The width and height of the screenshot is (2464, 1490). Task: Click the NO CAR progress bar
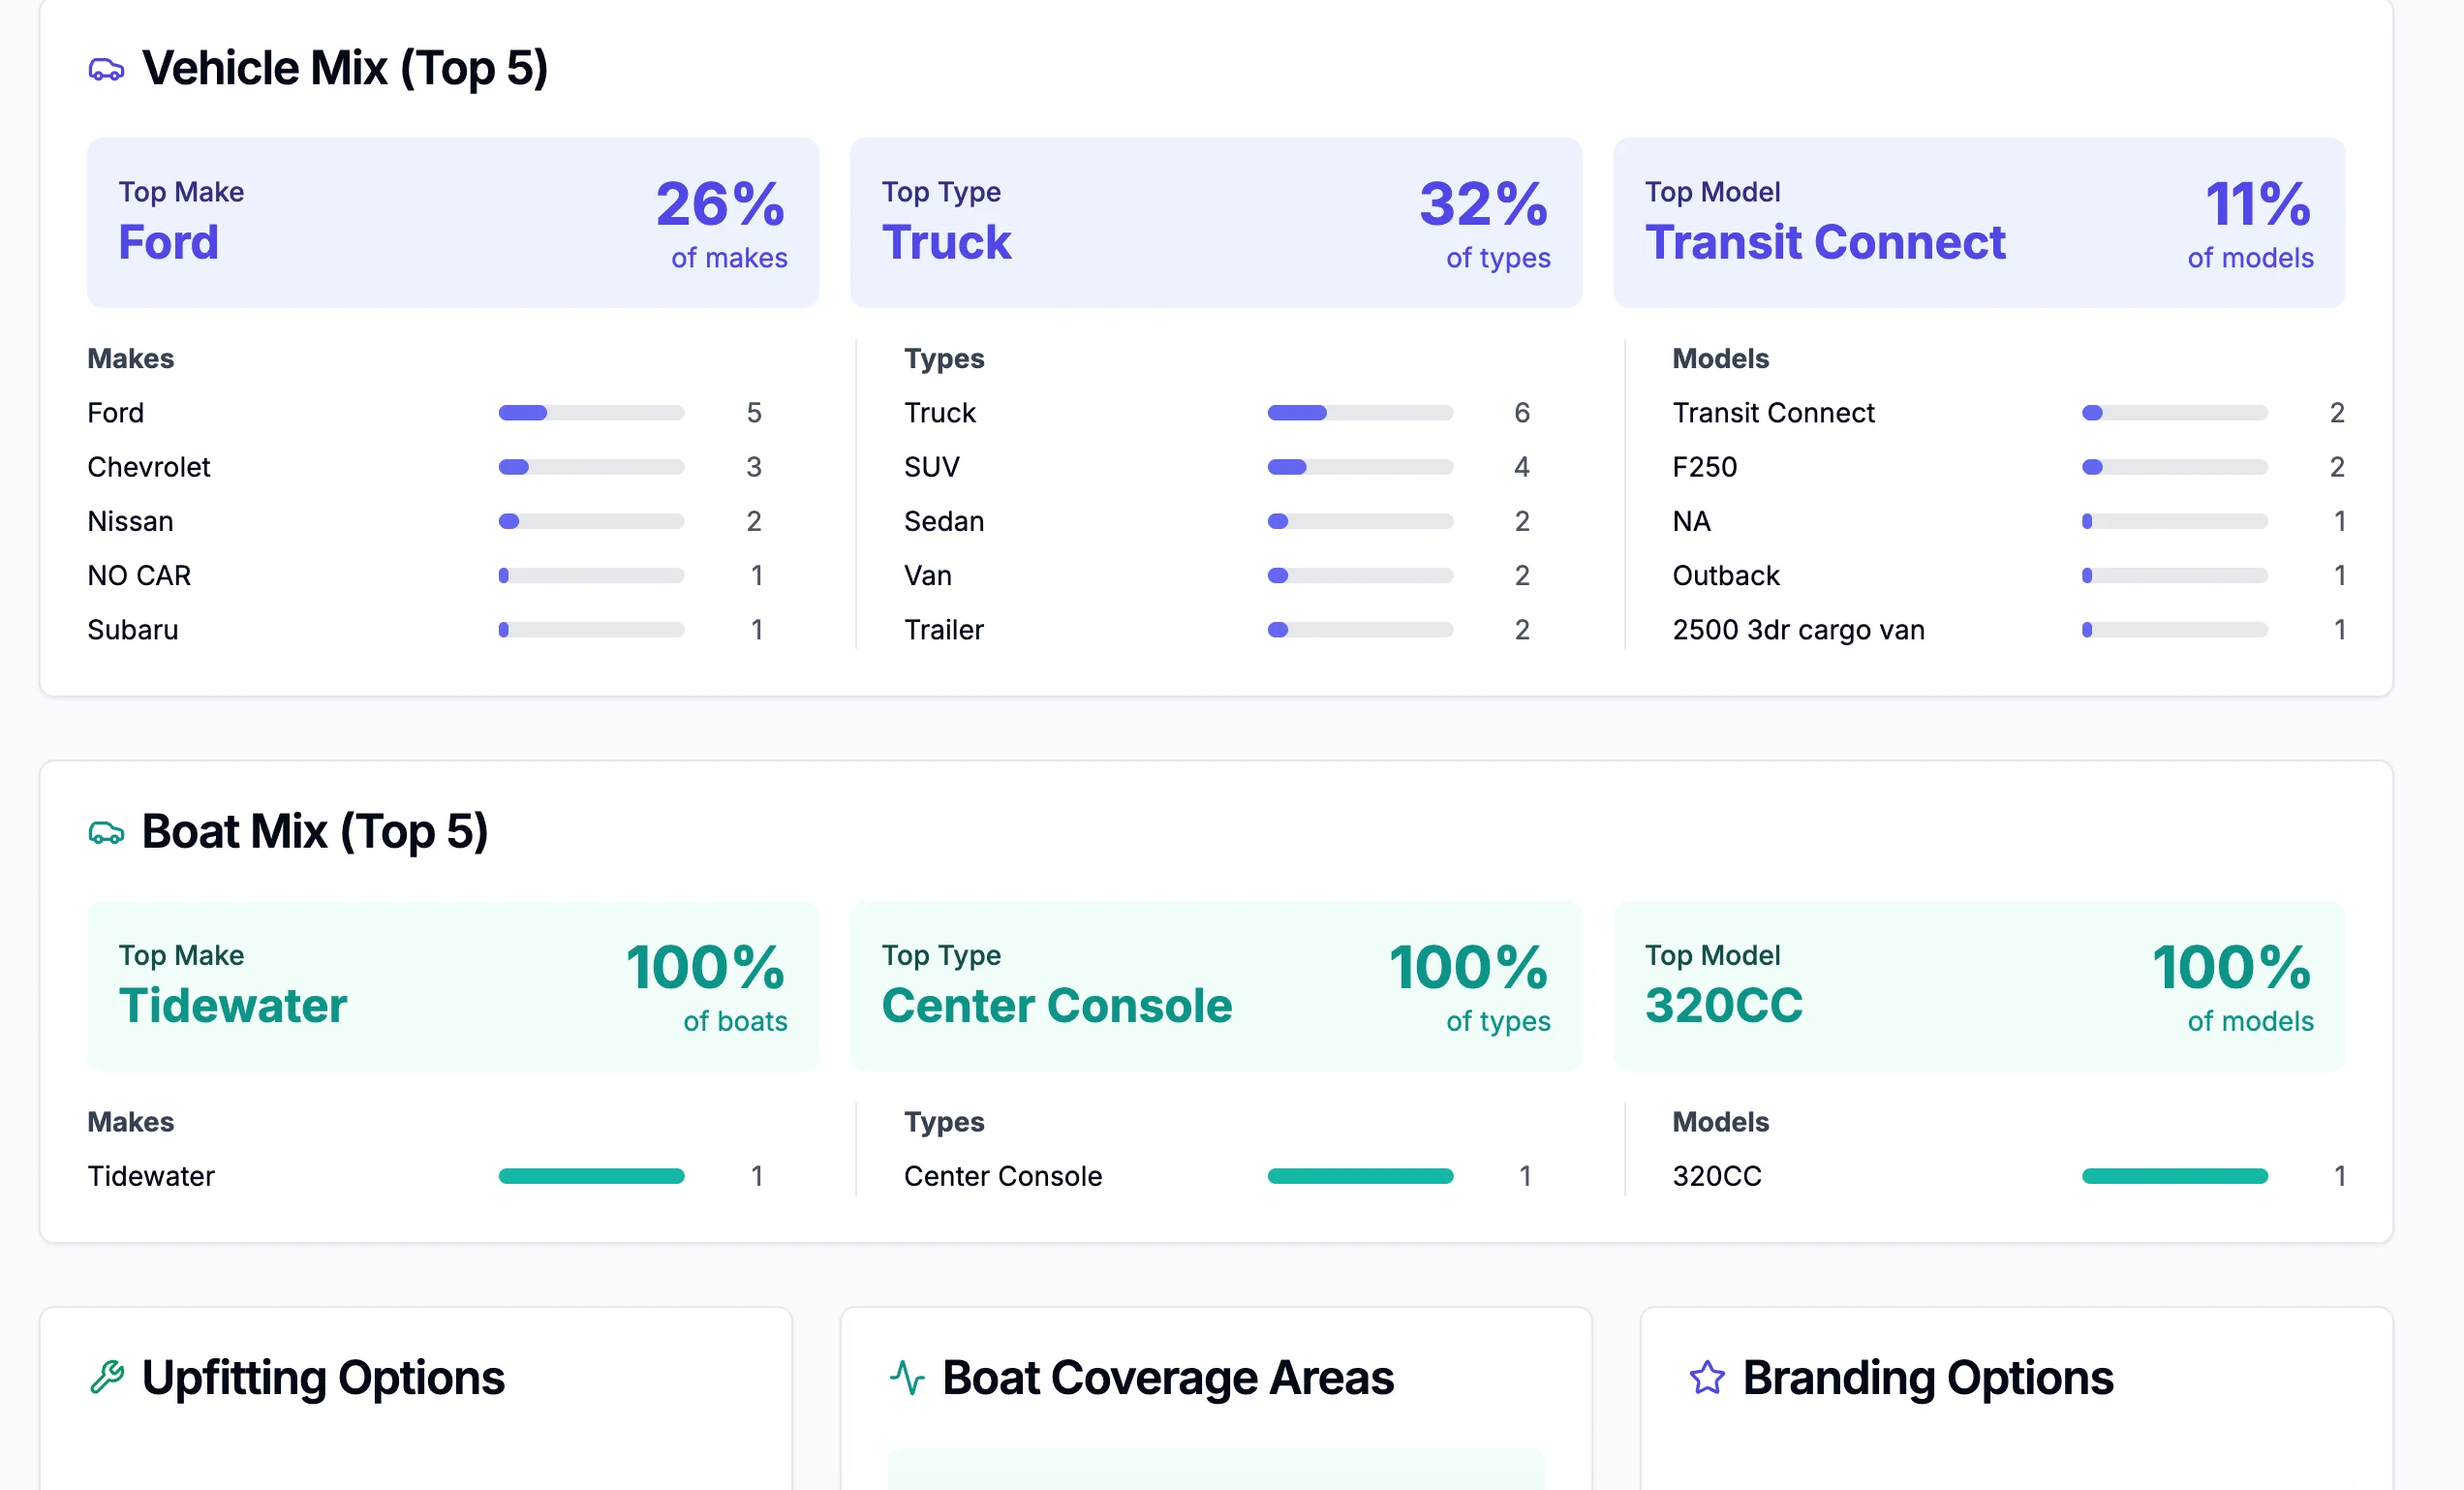[591, 576]
